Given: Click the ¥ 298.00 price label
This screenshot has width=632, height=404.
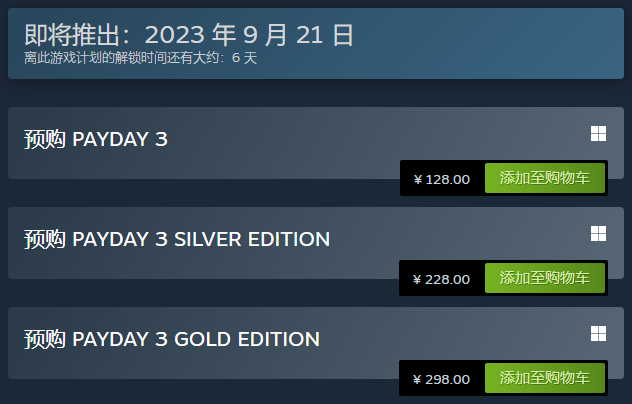Looking at the screenshot, I should coord(441,379).
